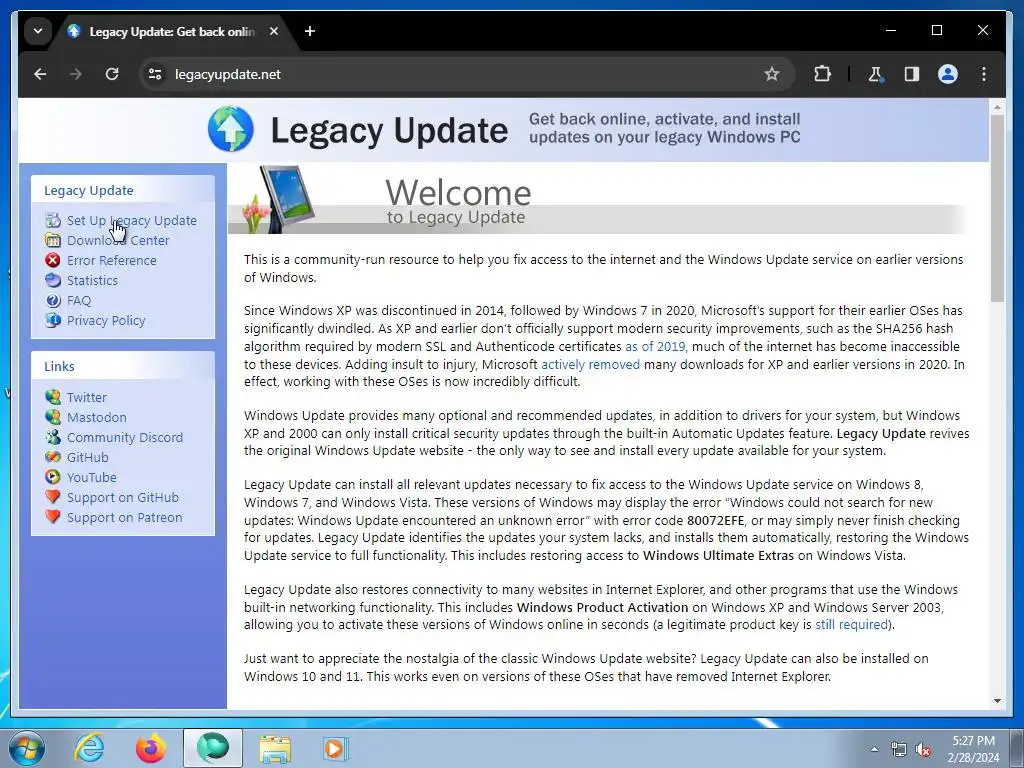Click the page scrollbar down arrow
The image size is (1024, 768).
[x=997, y=701]
